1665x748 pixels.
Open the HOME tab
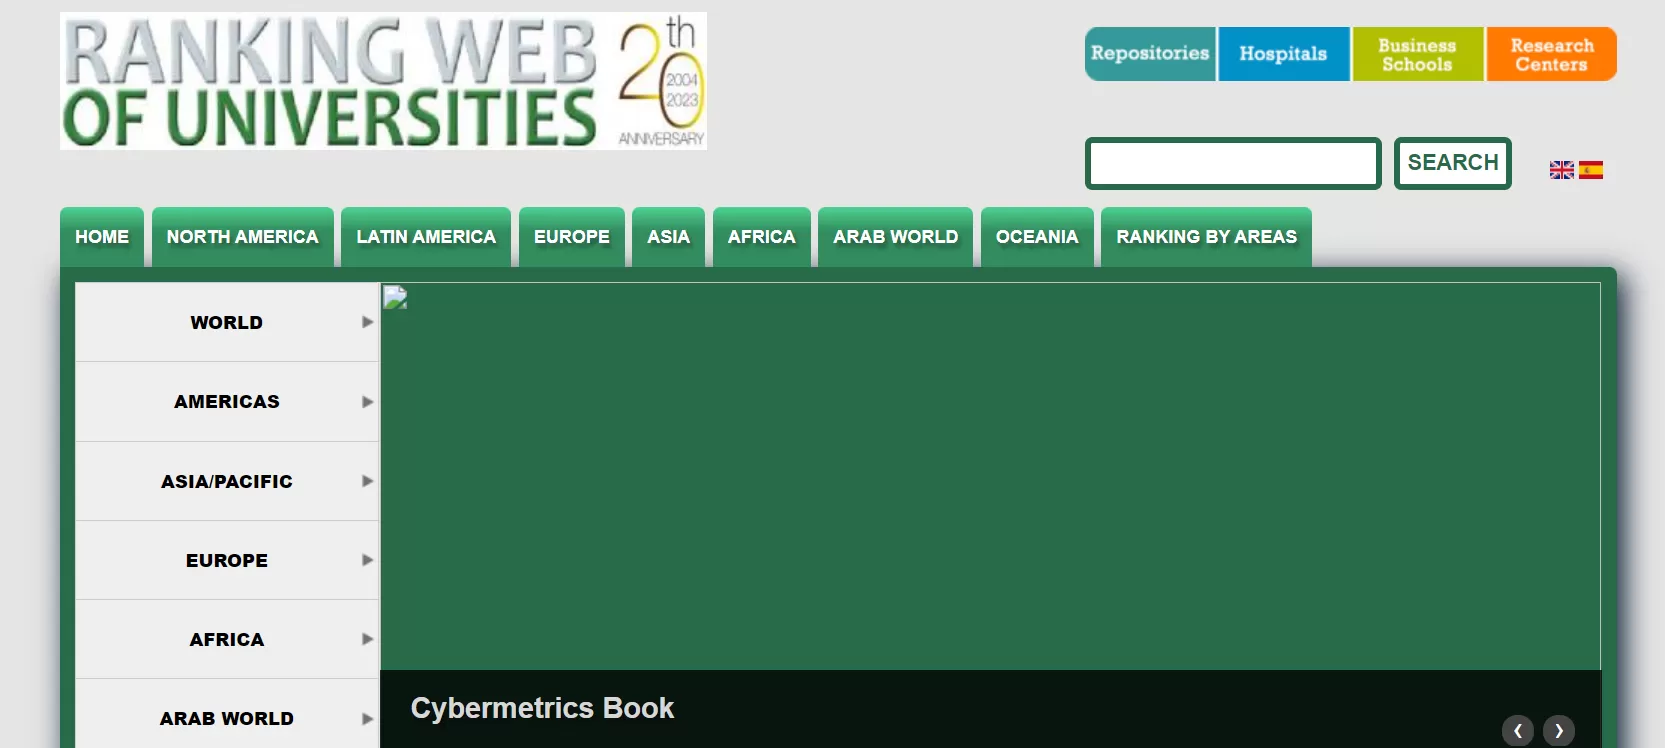pyautogui.click(x=102, y=237)
